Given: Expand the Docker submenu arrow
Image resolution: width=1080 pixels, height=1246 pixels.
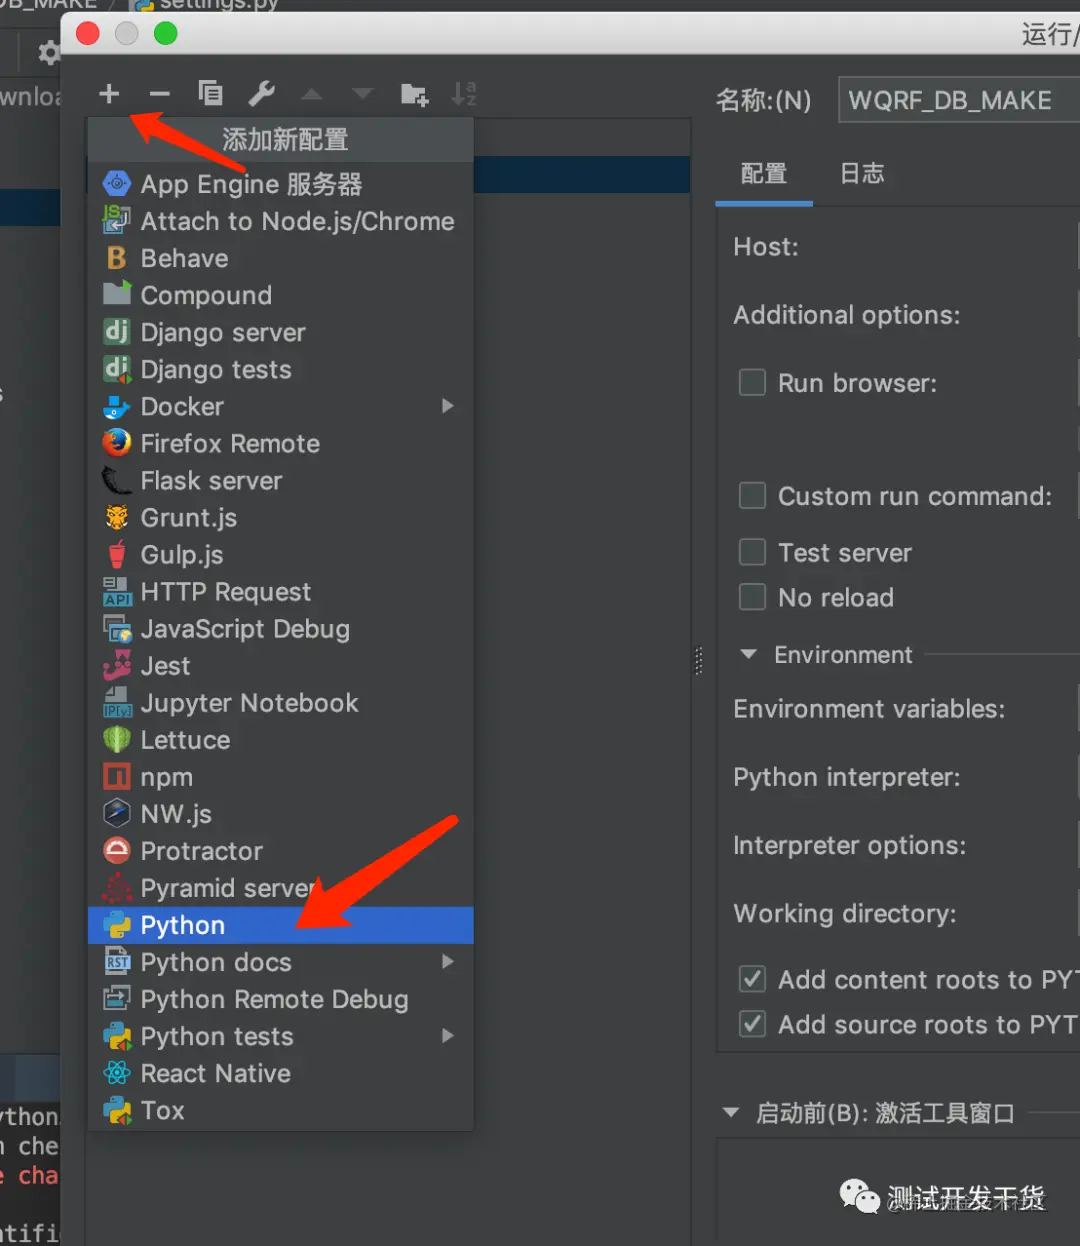Looking at the screenshot, I should coord(448,406).
